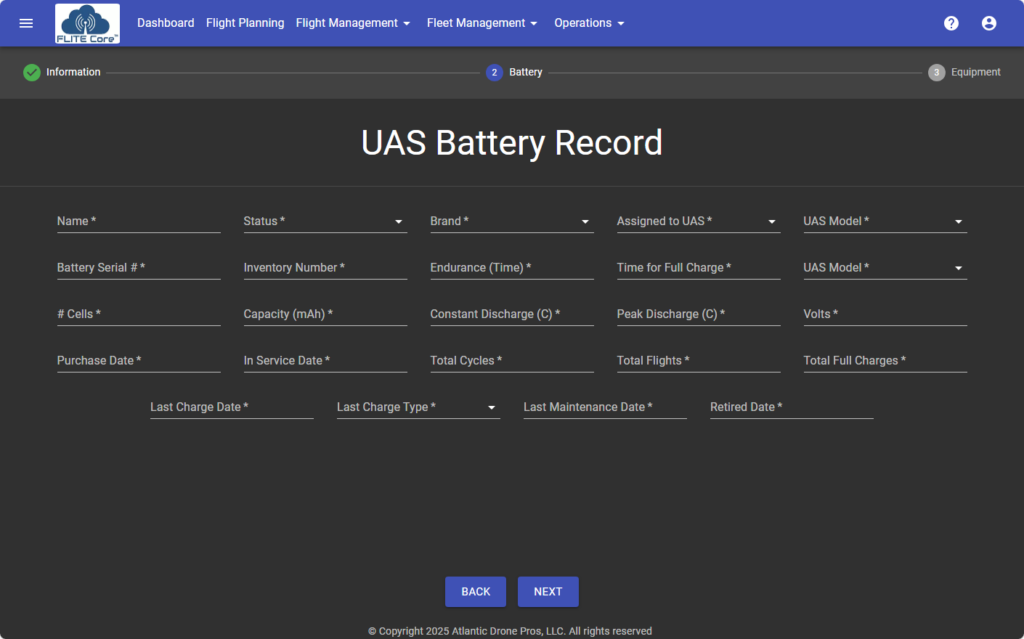Screen dimensions: 1024x639
Task: Focus the Battery Serial # field
Action: coord(138,268)
